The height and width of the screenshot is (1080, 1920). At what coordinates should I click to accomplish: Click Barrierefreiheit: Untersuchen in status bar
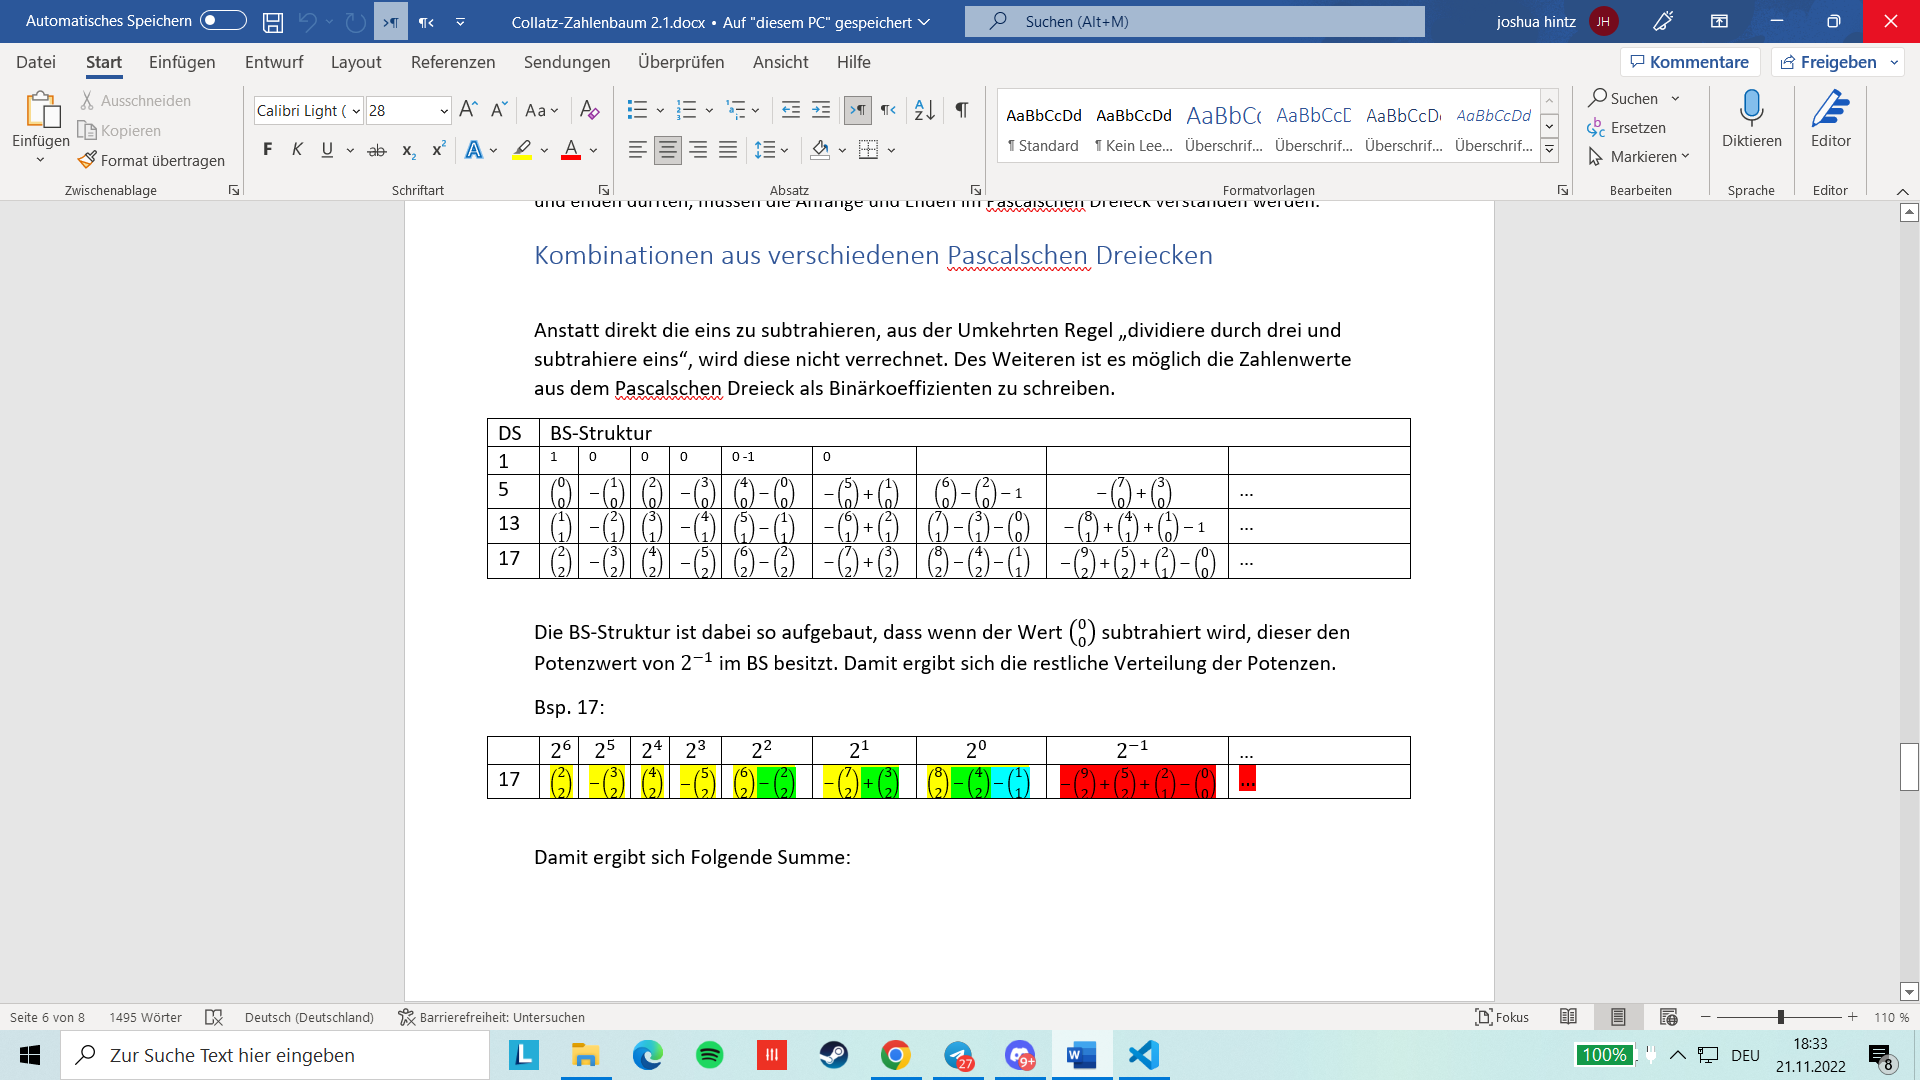pyautogui.click(x=491, y=1017)
